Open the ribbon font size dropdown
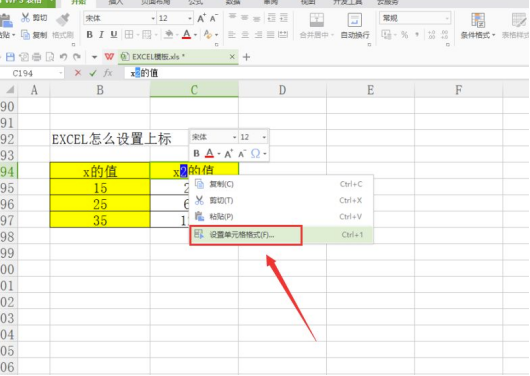 (190, 18)
